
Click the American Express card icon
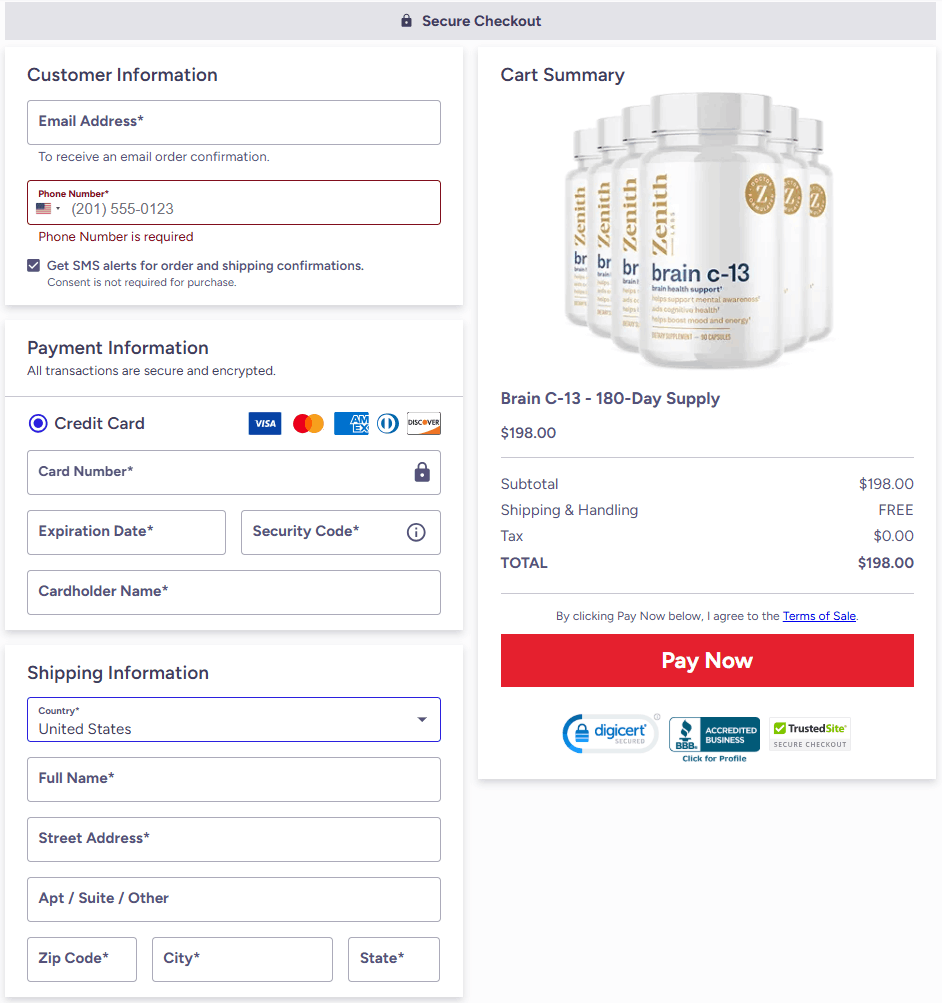(x=351, y=424)
